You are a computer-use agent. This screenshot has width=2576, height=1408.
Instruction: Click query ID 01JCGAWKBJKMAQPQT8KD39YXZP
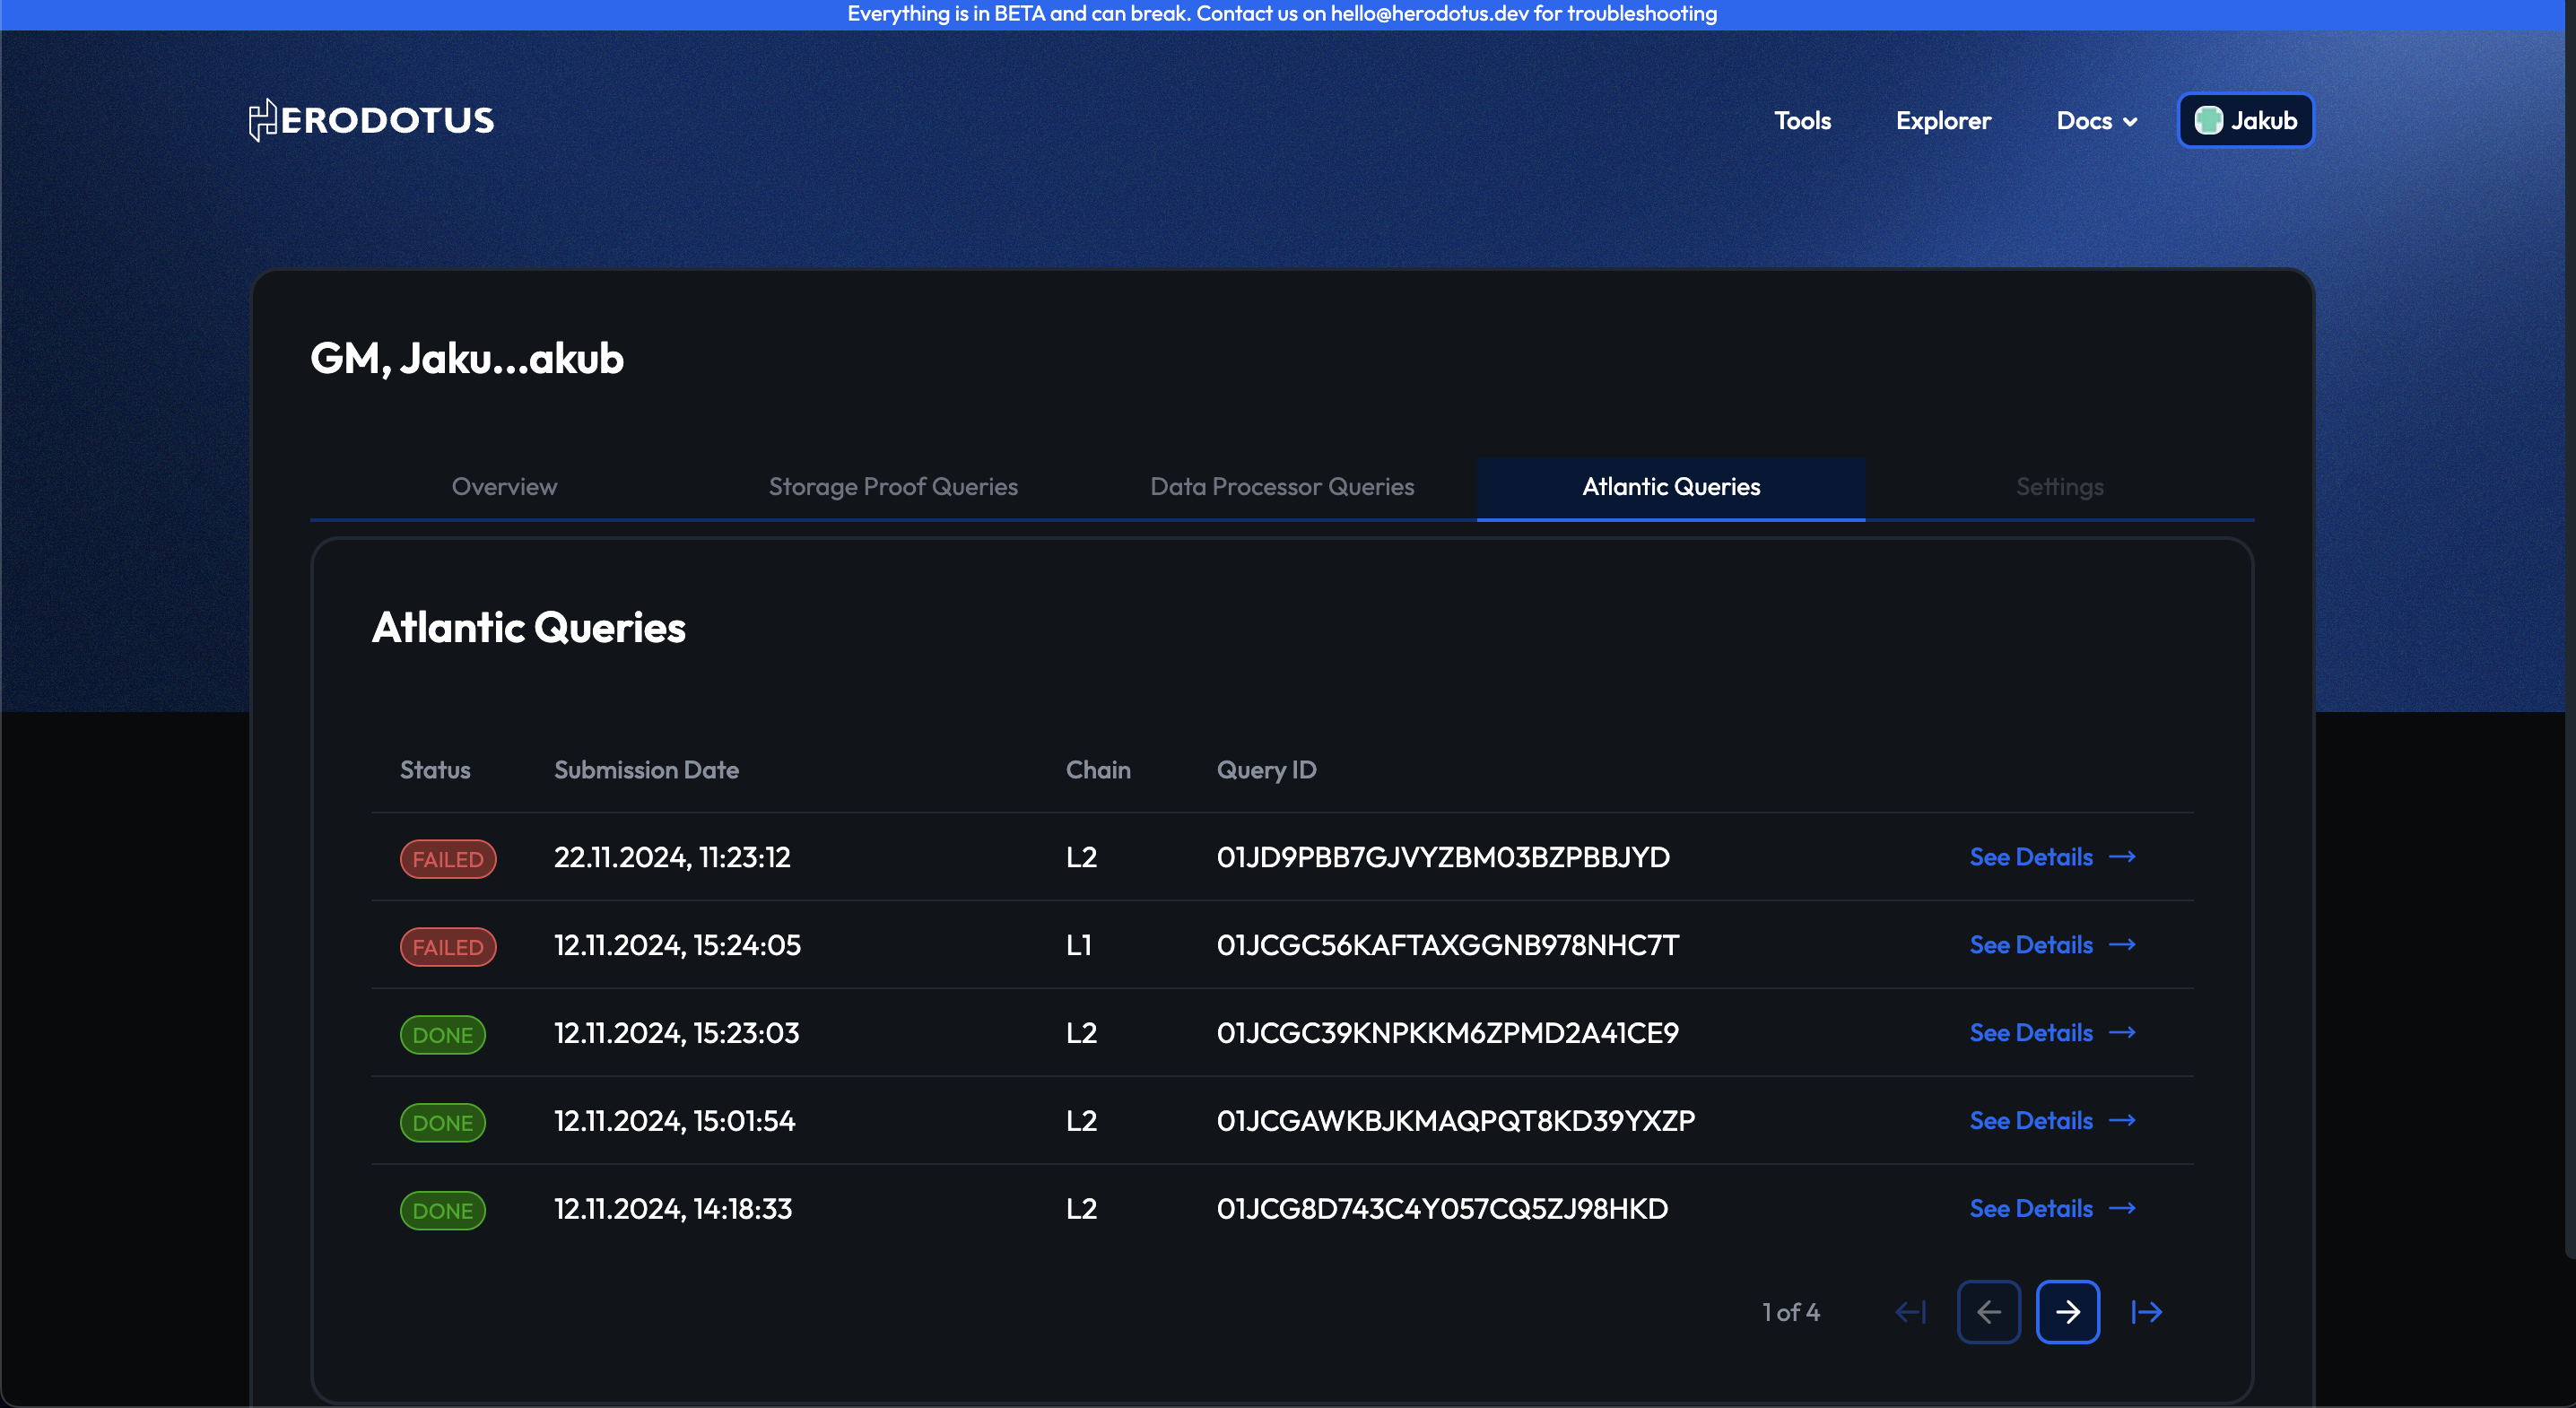[x=1456, y=1121]
